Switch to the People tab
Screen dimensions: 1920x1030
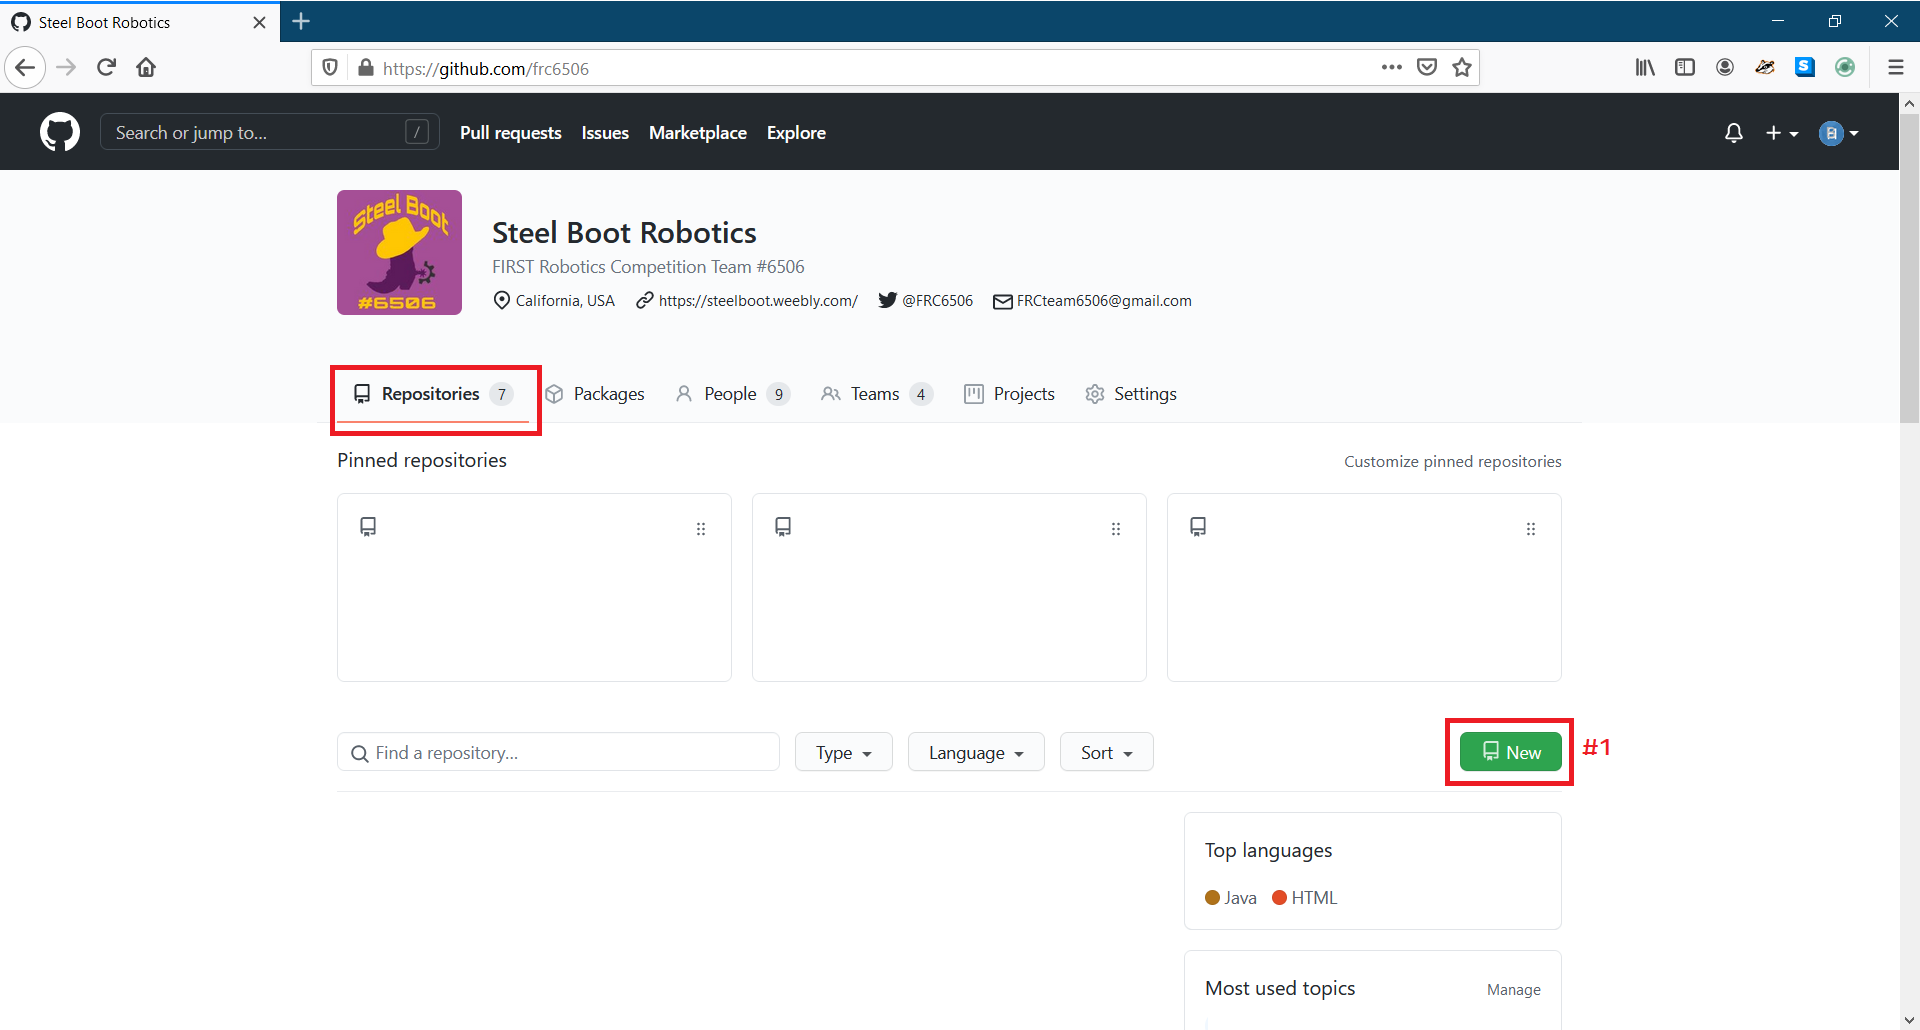pyautogui.click(x=733, y=394)
